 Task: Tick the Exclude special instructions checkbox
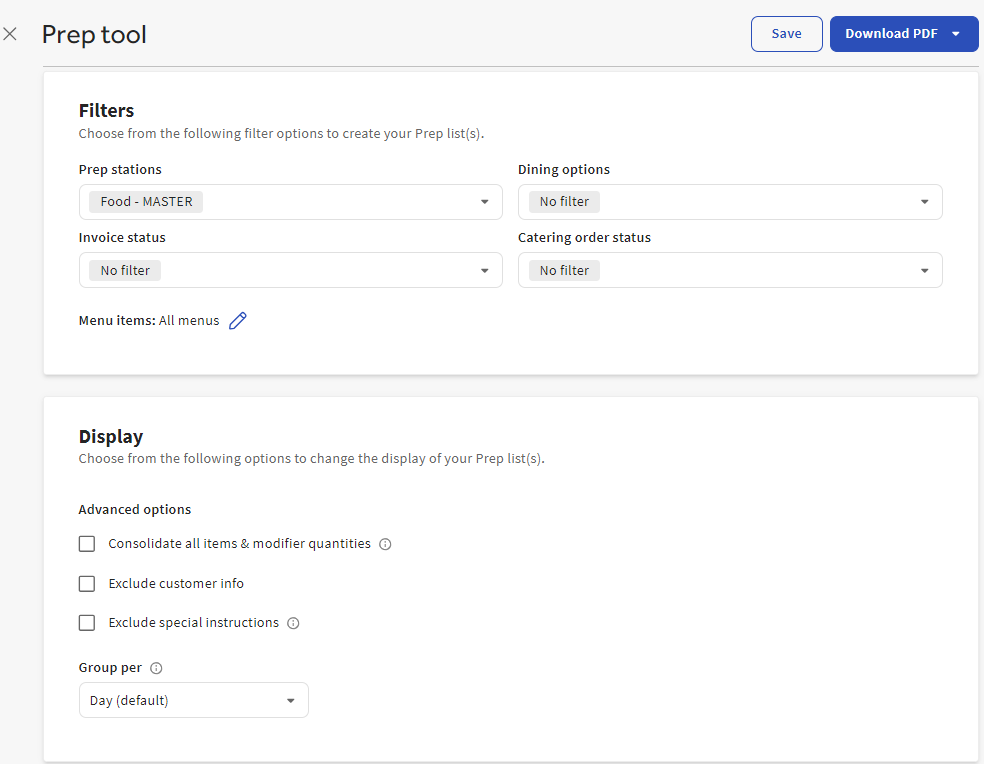(x=87, y=623)
